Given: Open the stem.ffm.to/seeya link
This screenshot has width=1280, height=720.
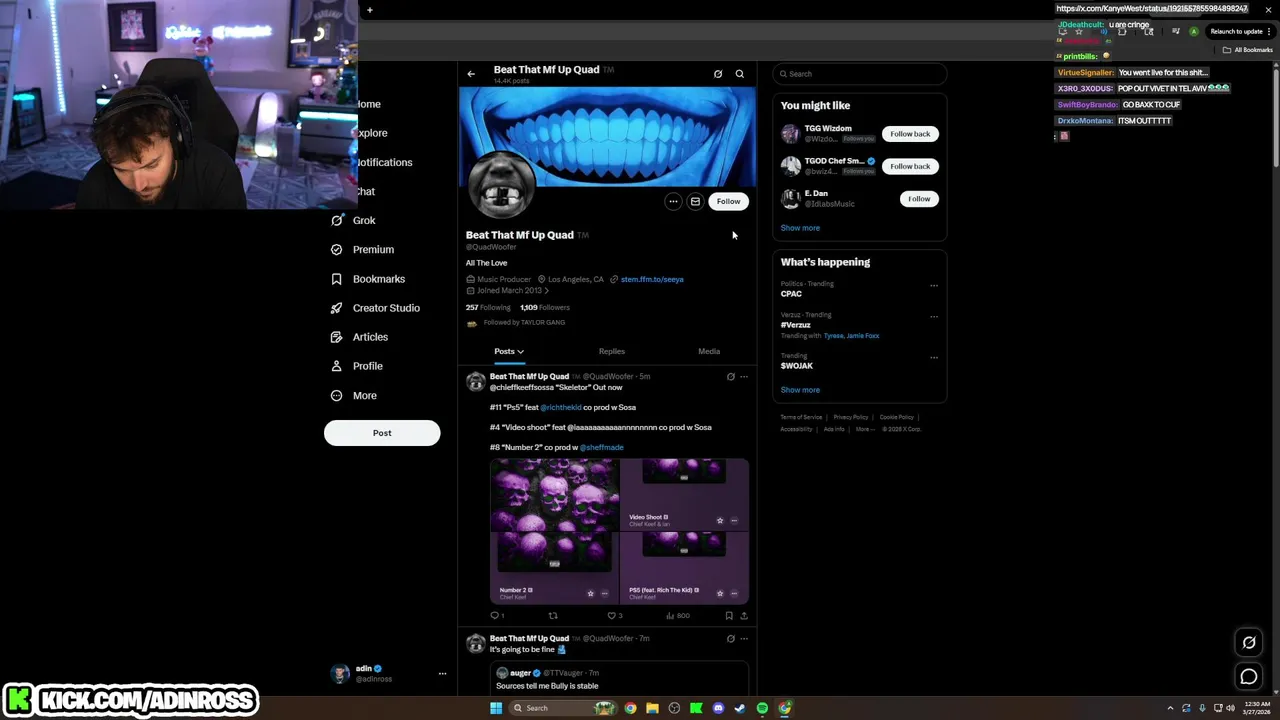Looking at the screenshot, I should point(652,279).
